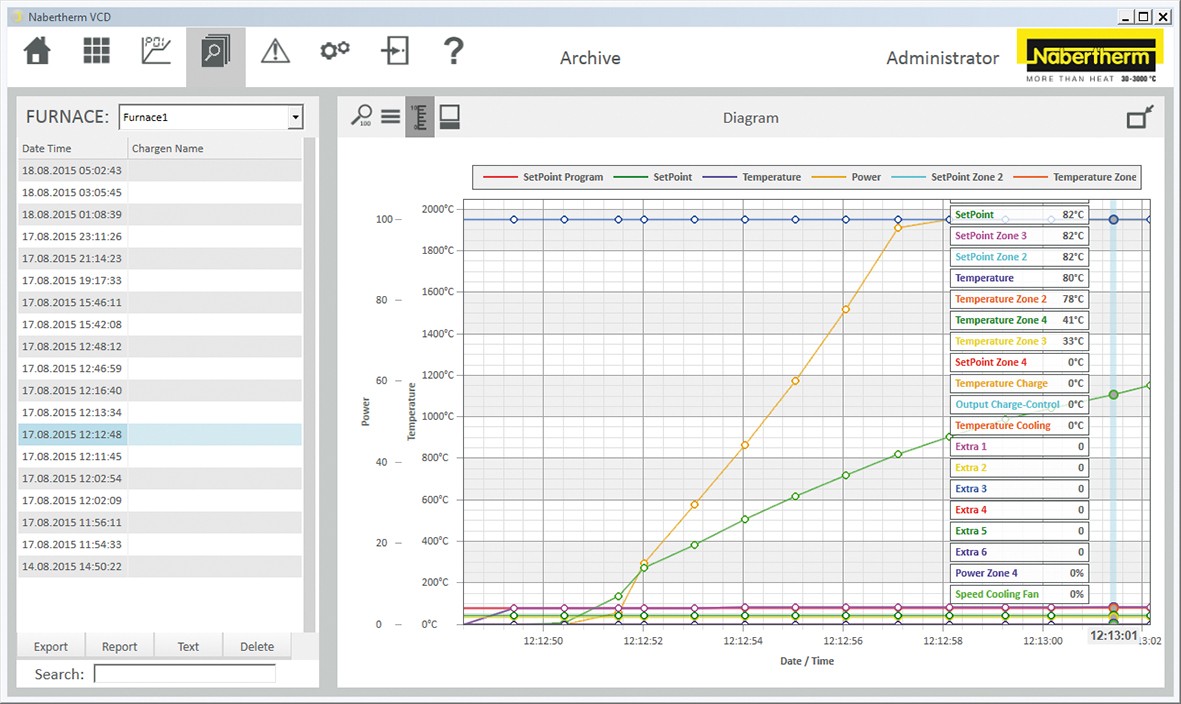Select highlighted entry 17.08.2015 12:12:48
Screen dimensions: 1181x704
pyautogui.click(x=160, y=434)
